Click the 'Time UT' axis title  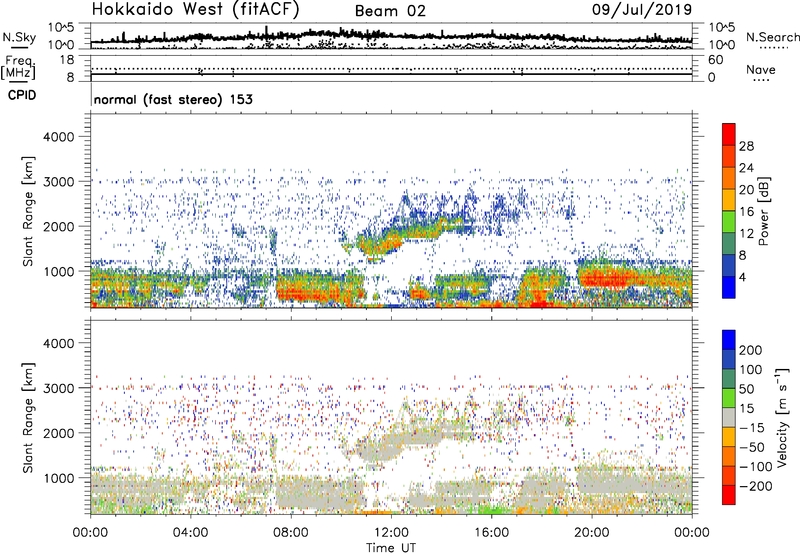point(391,548)
